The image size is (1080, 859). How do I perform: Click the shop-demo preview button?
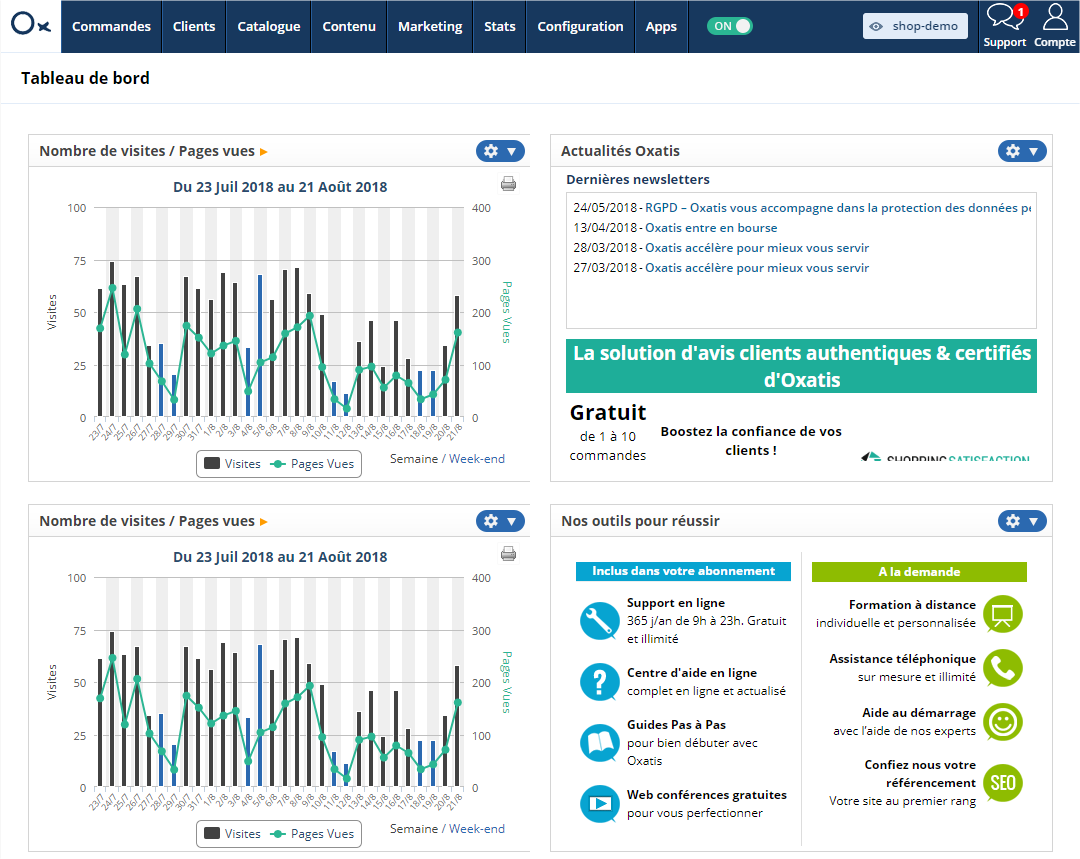[x=915, y=26]
